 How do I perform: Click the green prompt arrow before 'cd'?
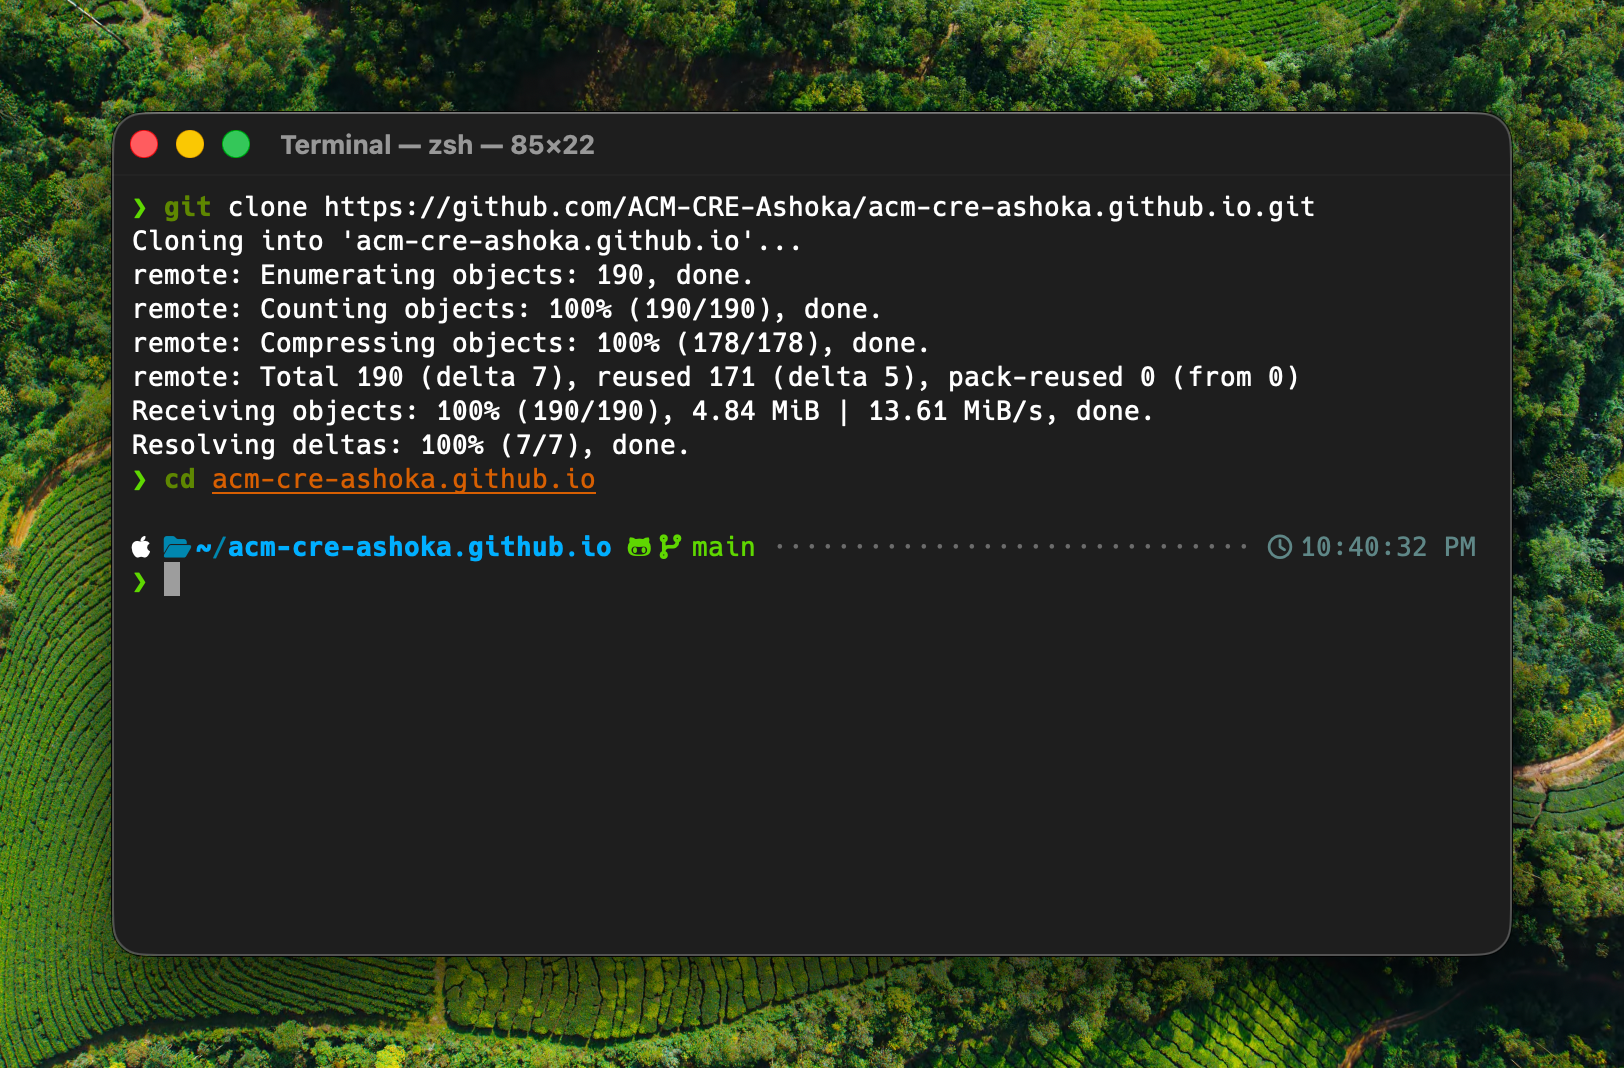pyautogui.click(x=140, y=480)
